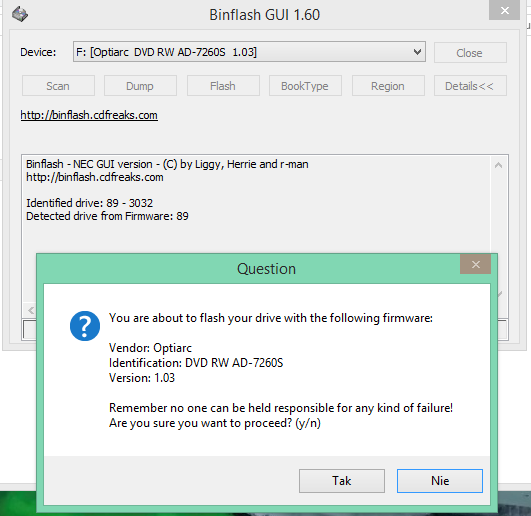
Task: Click the 'Identified drive: 89 - 3032' log line
Action: click(x=89, y=203)
